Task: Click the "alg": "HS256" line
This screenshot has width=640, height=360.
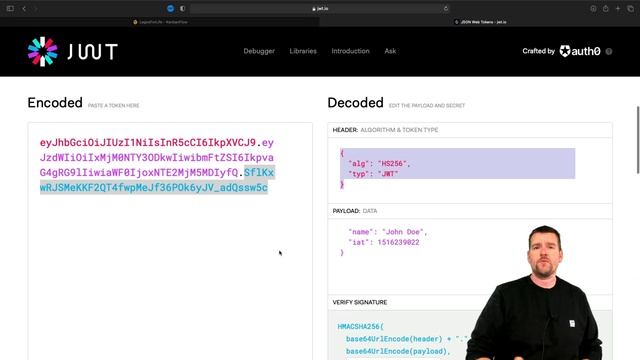Action: (379, 163)
